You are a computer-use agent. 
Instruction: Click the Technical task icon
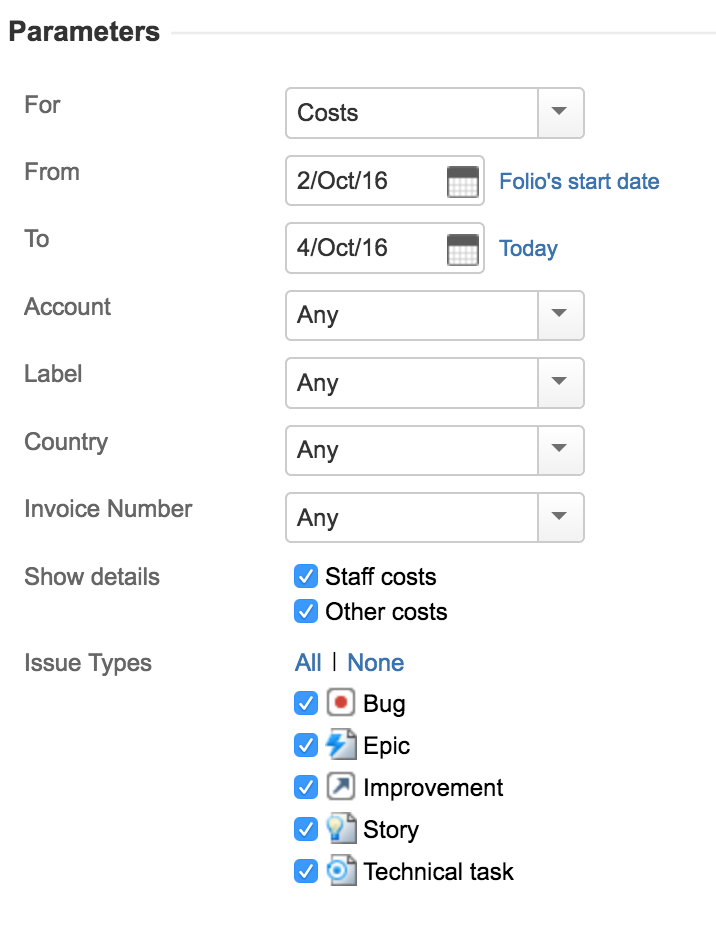tap(341, 871)
